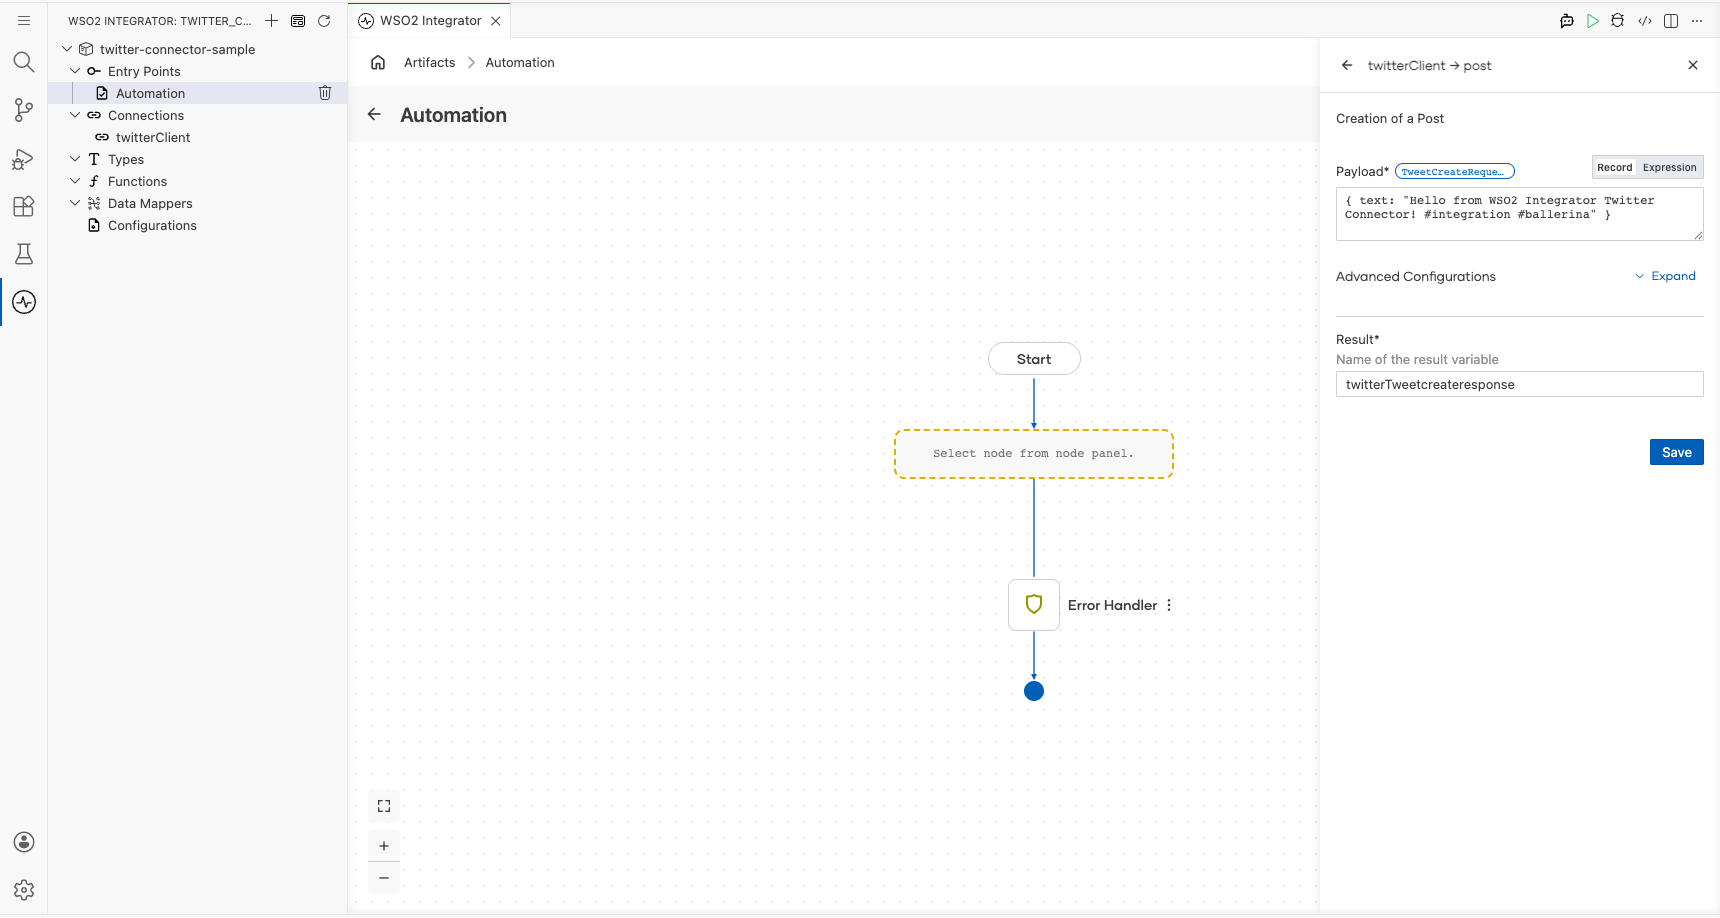Expand the Functions section

point(75,181)
